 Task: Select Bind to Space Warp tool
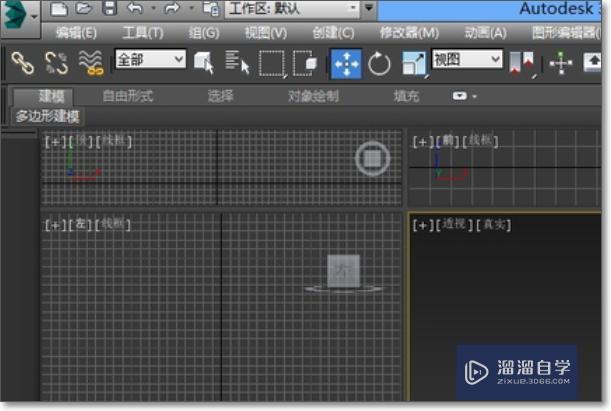coord(91,63)
